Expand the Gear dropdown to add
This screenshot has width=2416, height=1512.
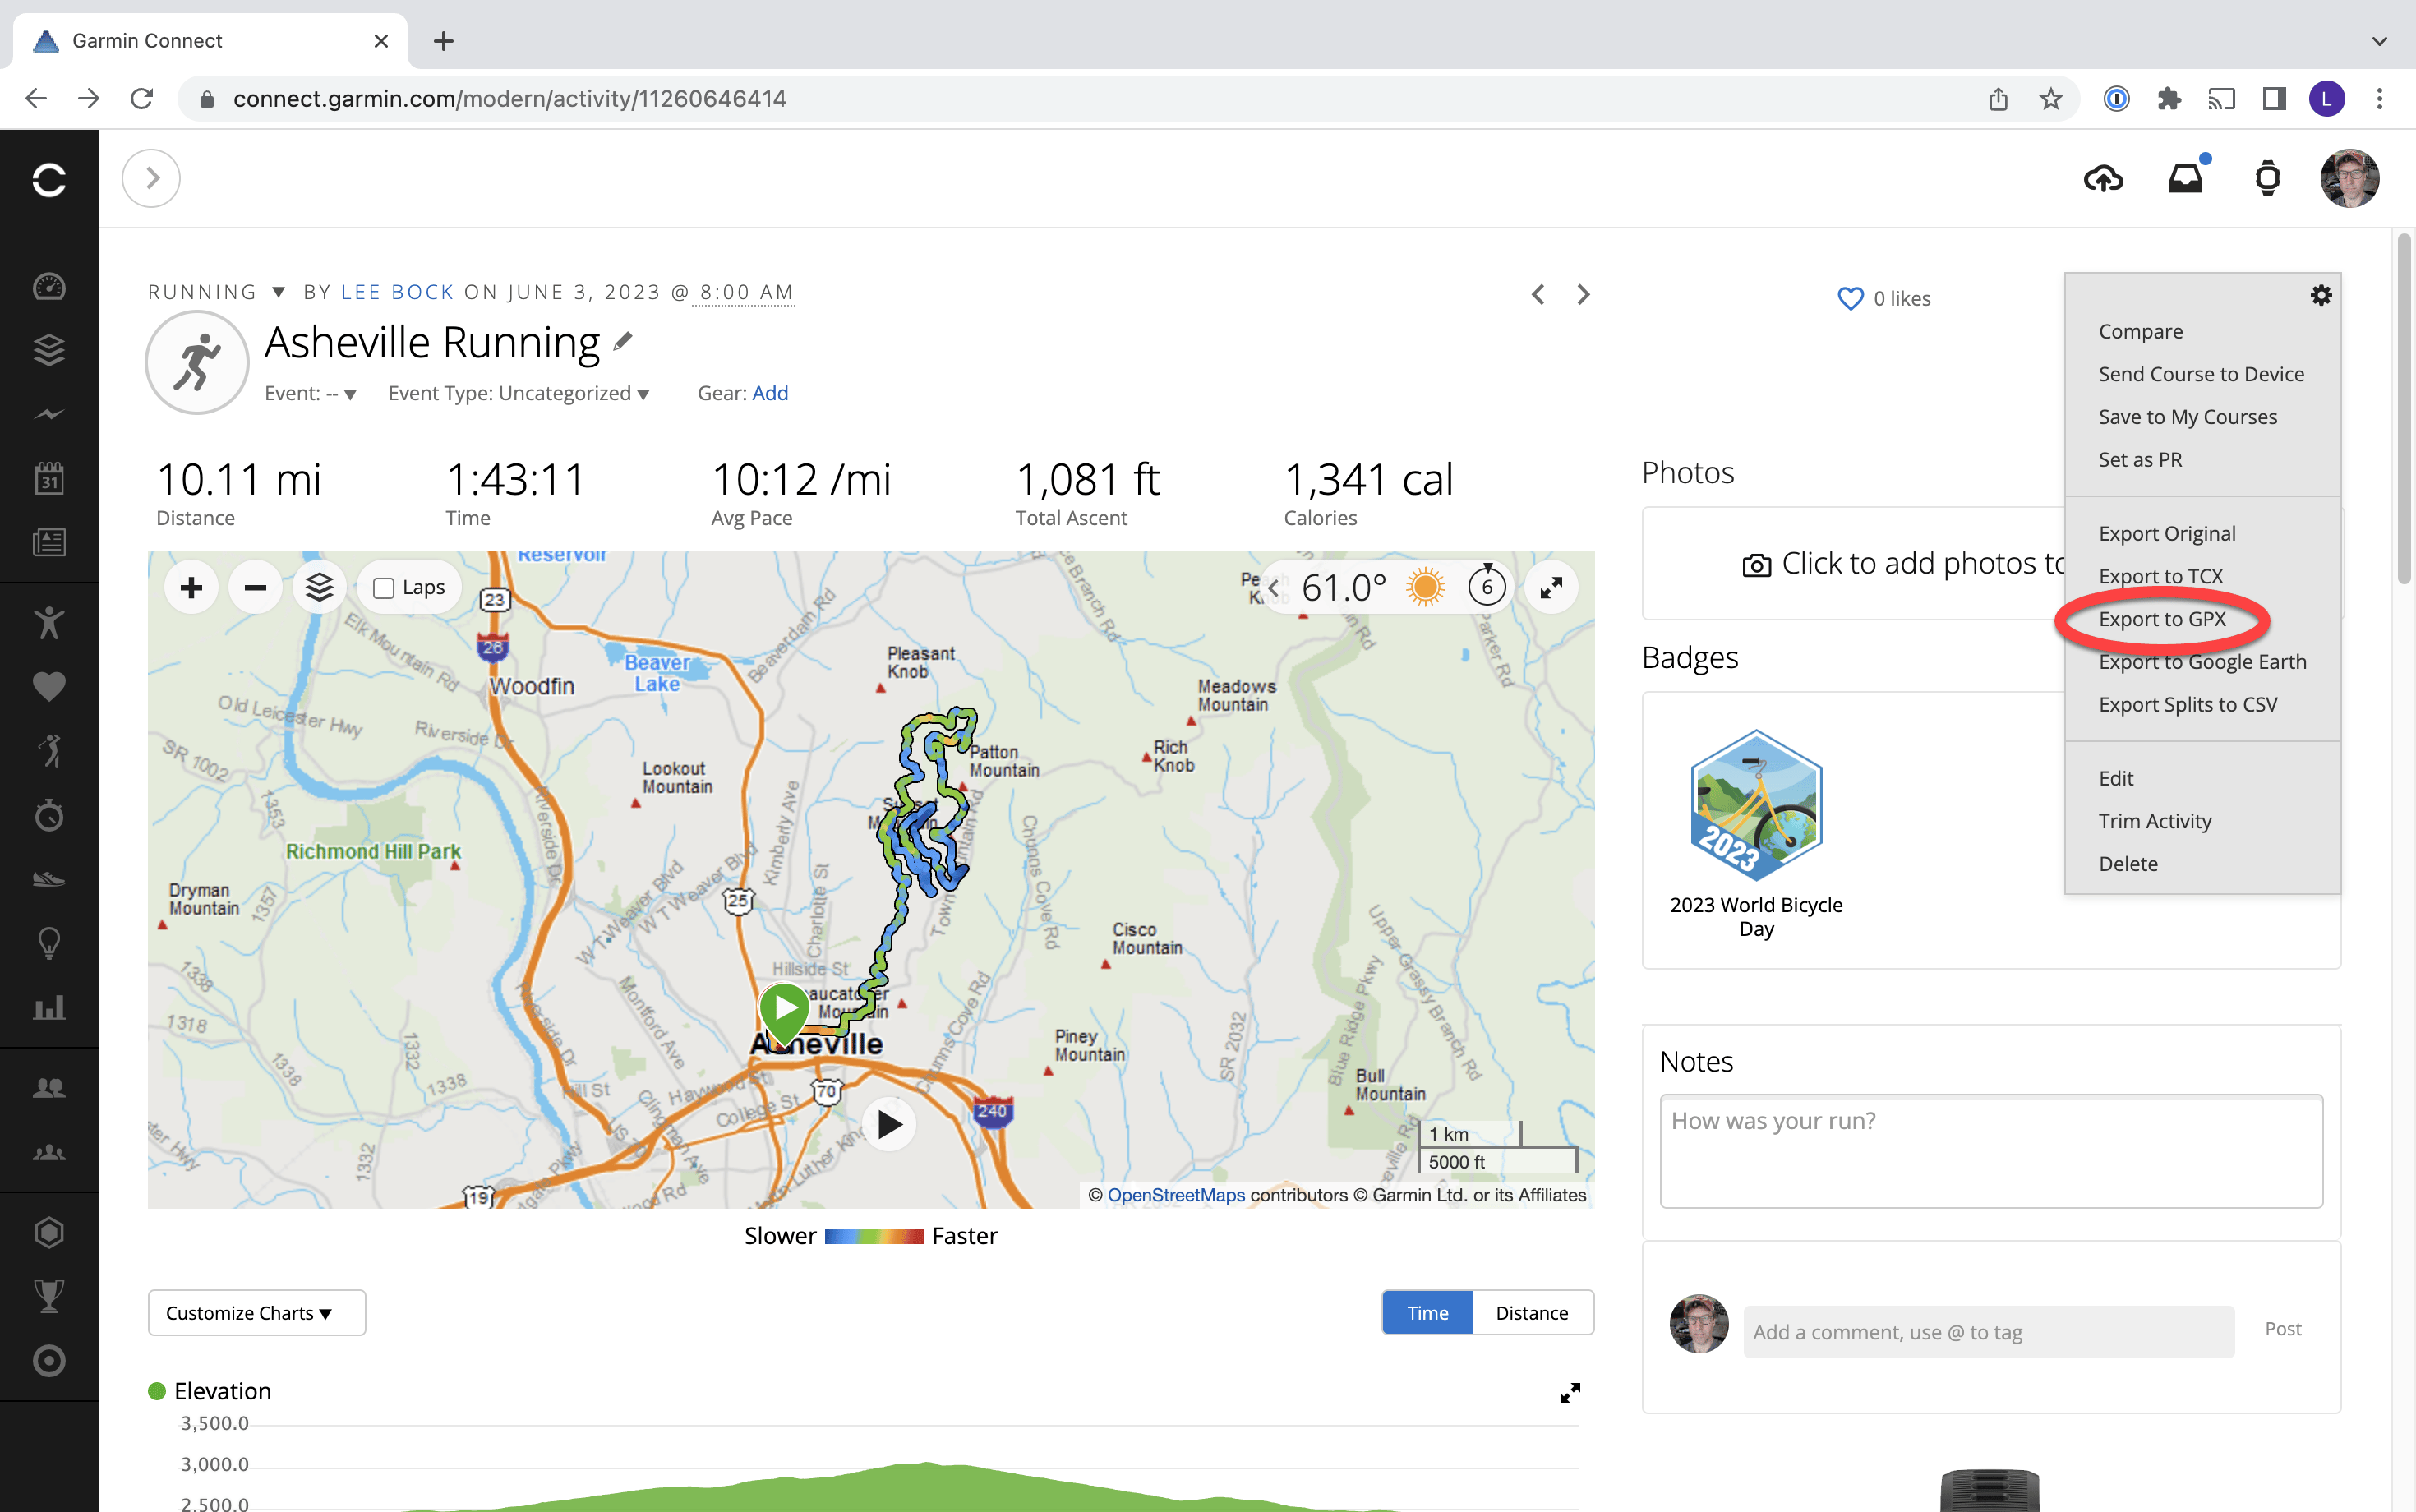(770, 392)
